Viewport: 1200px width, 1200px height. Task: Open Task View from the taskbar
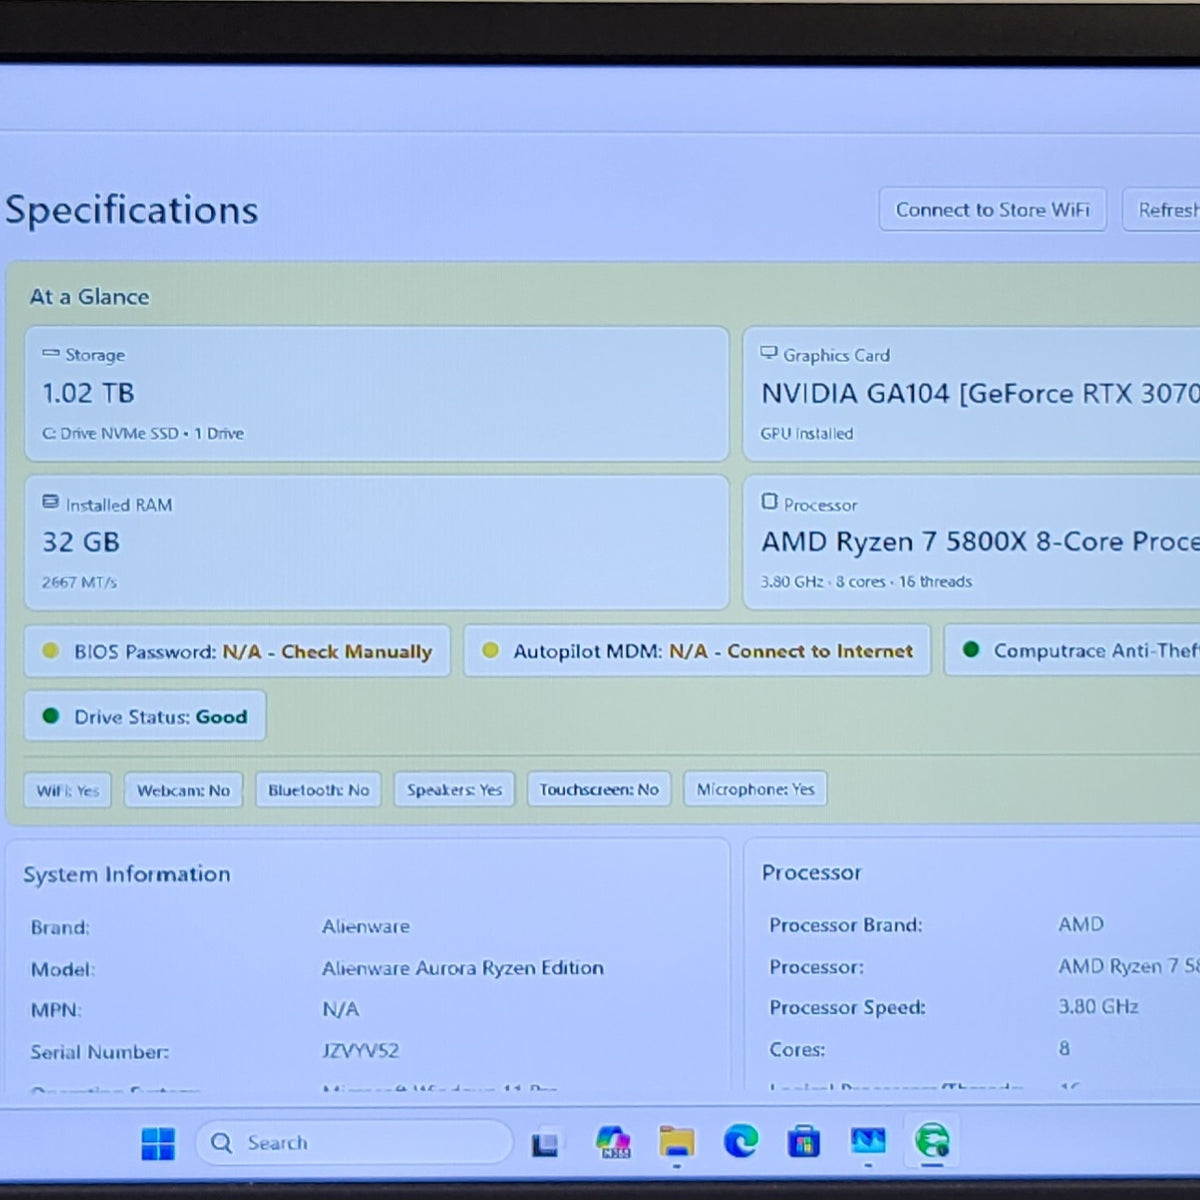(x=546, y=1143)
